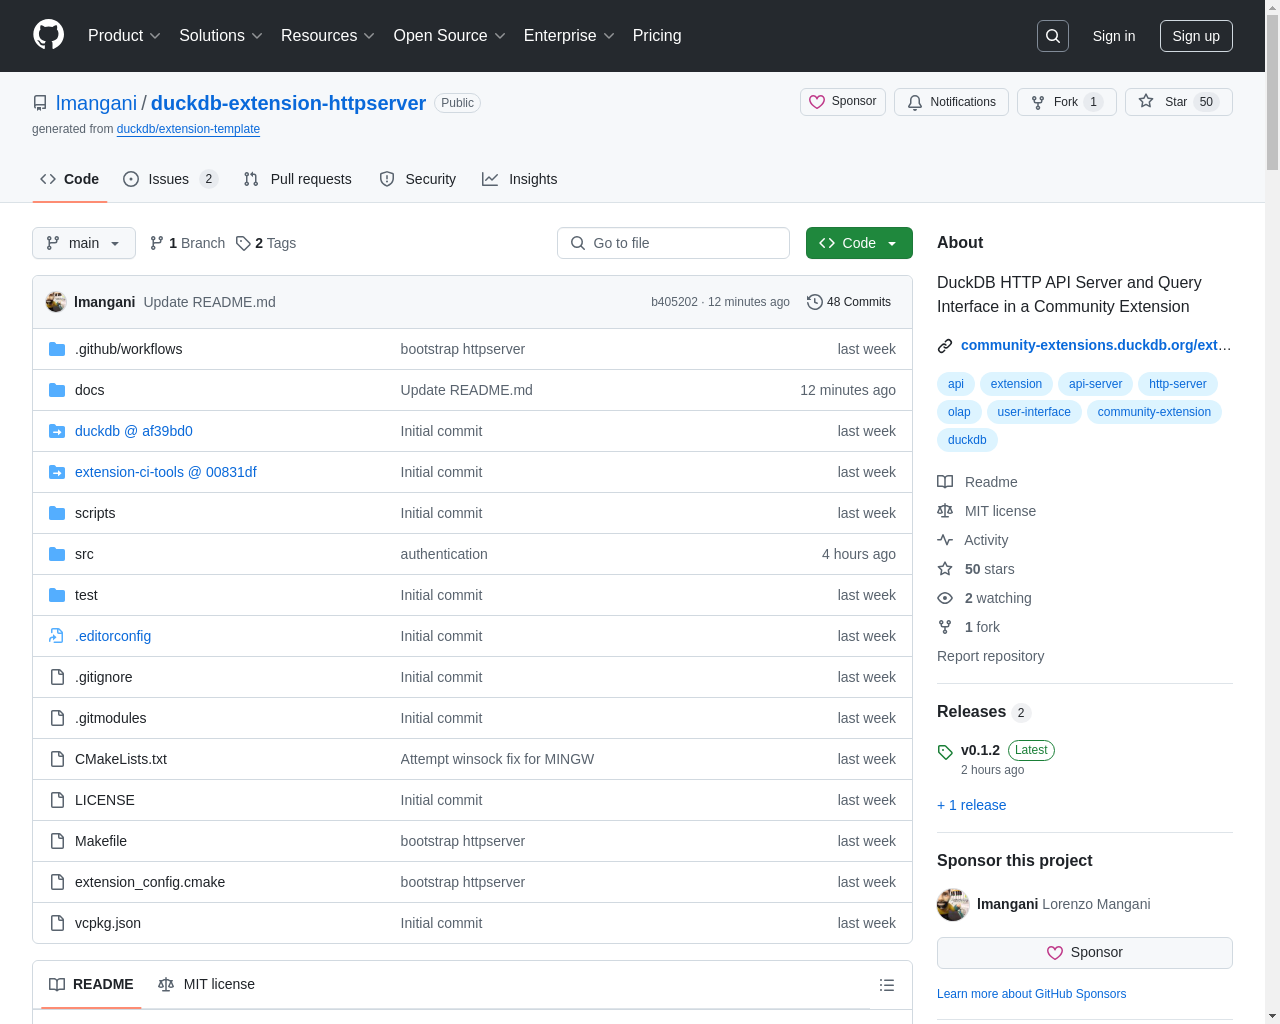Open the Insights tab
Viewport: 1280px width, 1024px height.
point(519,179)
